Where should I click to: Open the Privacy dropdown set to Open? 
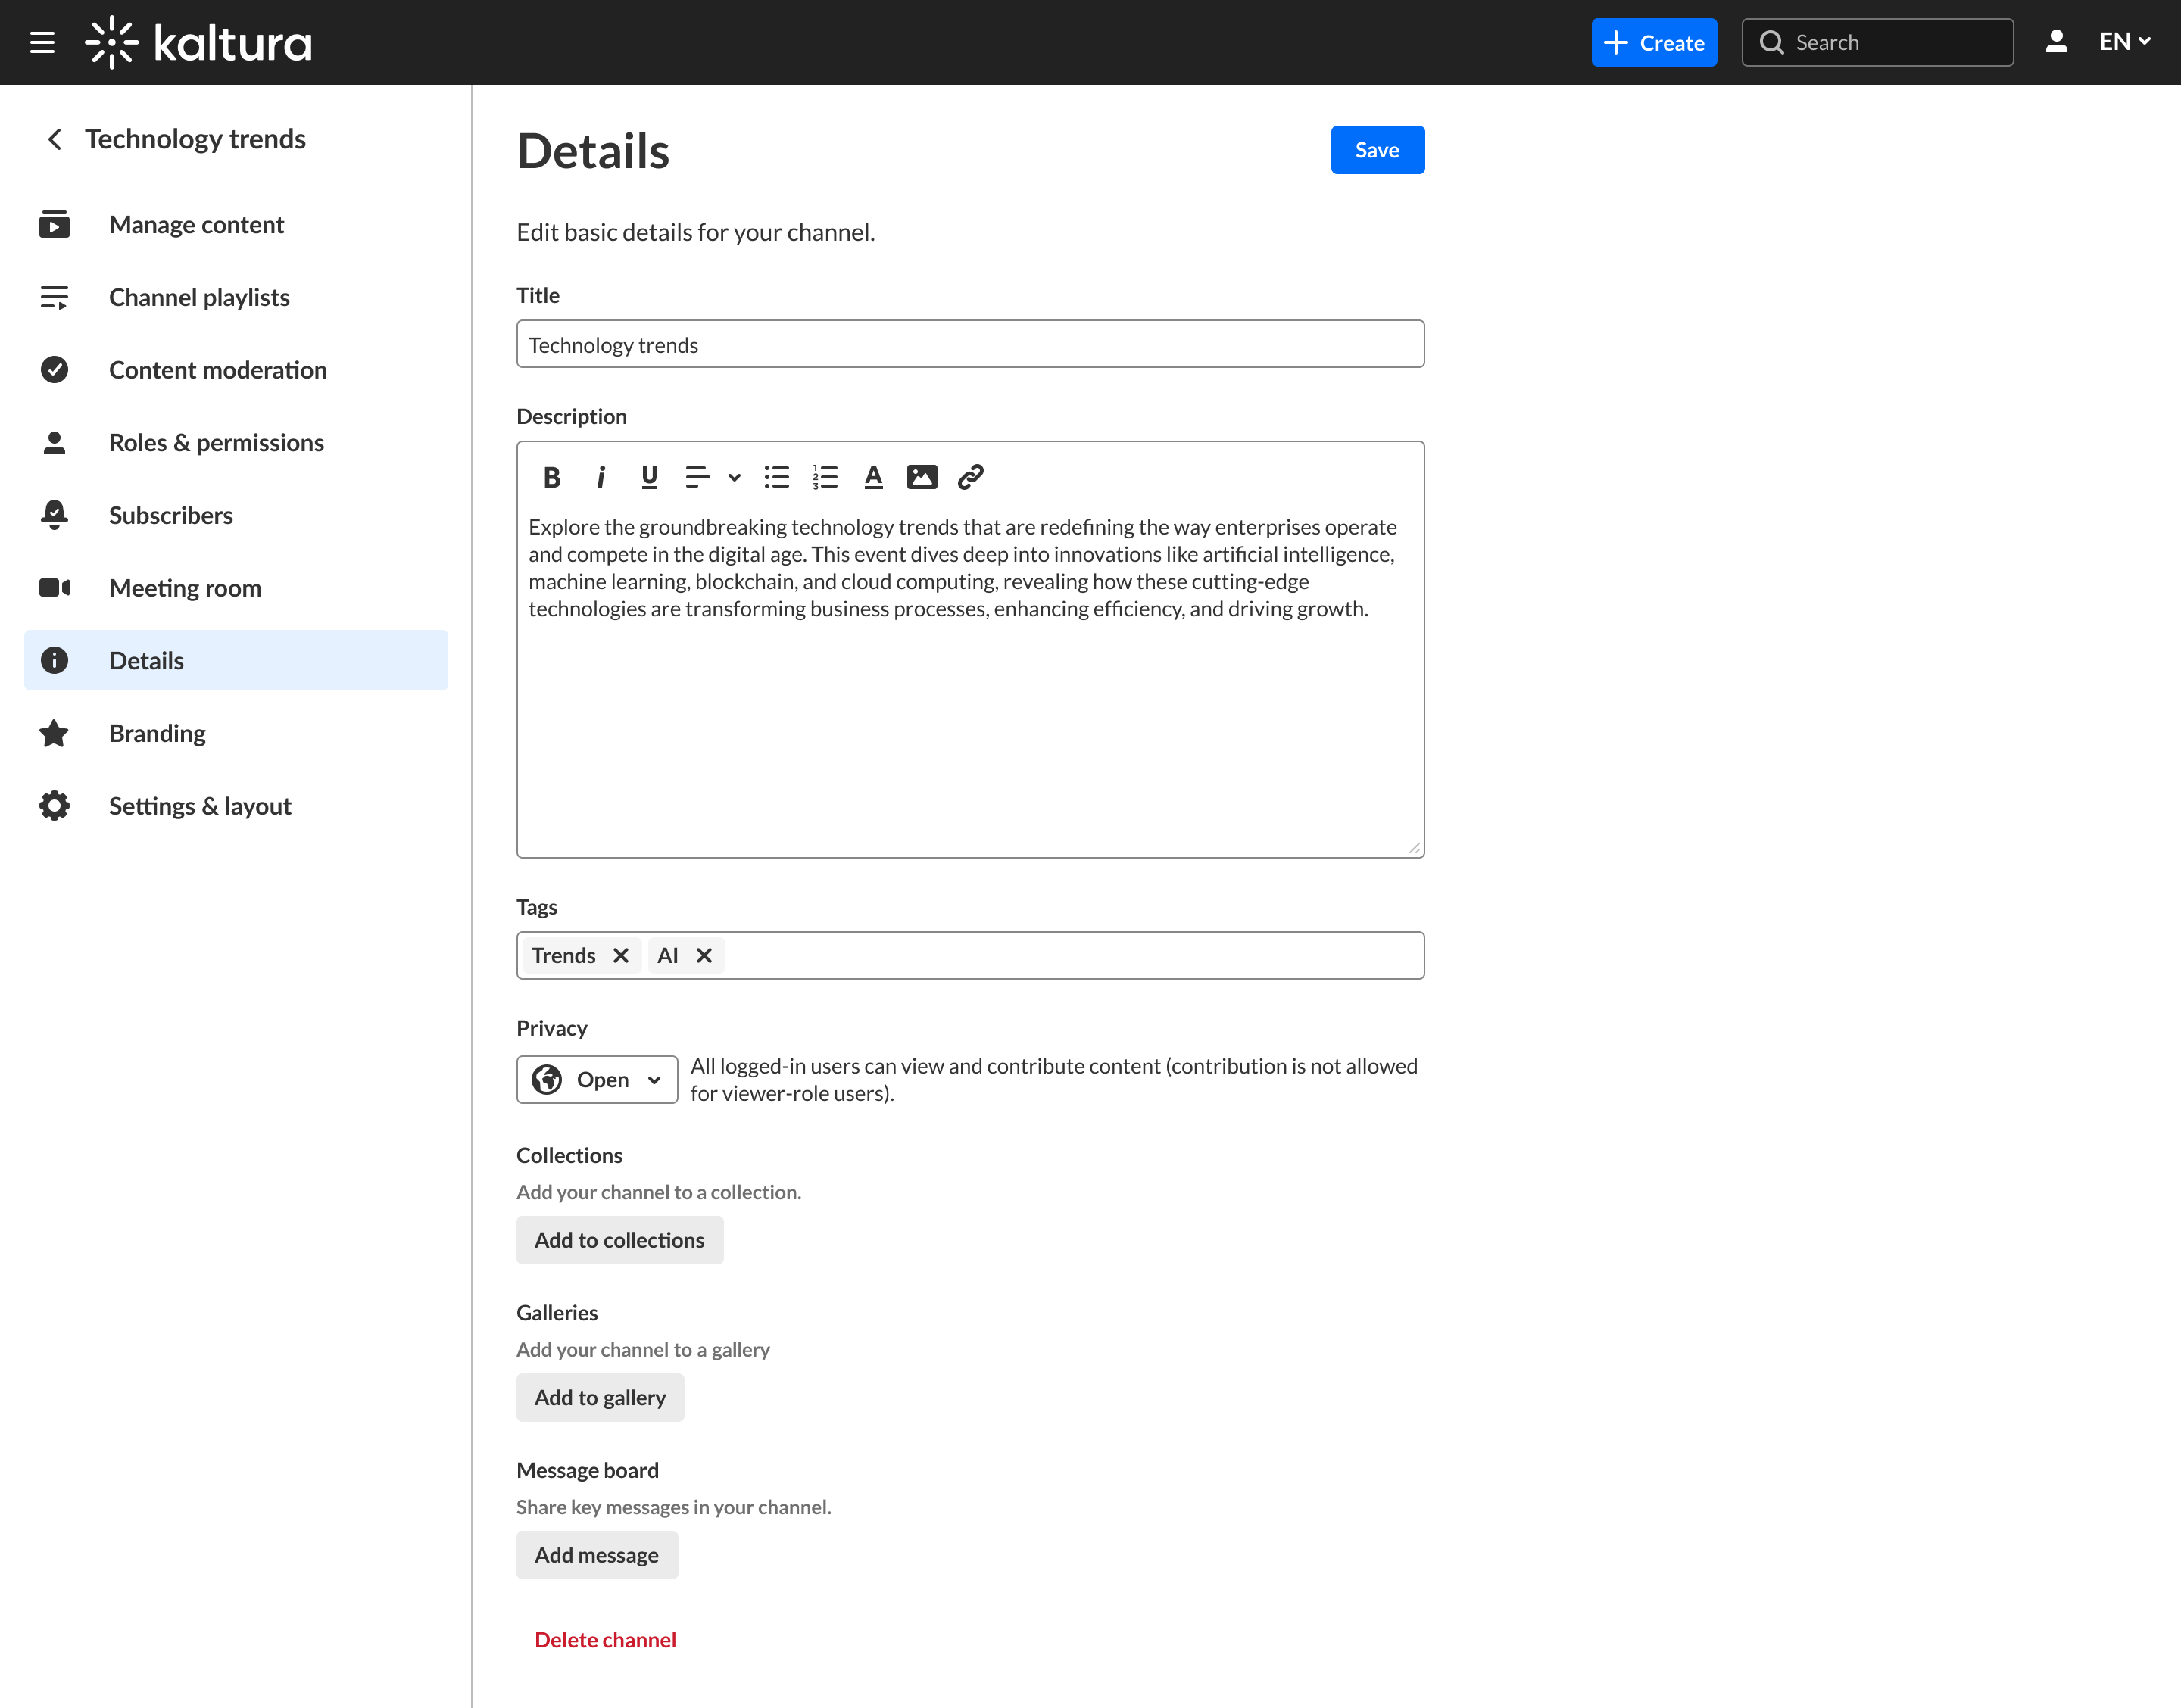tap(597, 1079)
